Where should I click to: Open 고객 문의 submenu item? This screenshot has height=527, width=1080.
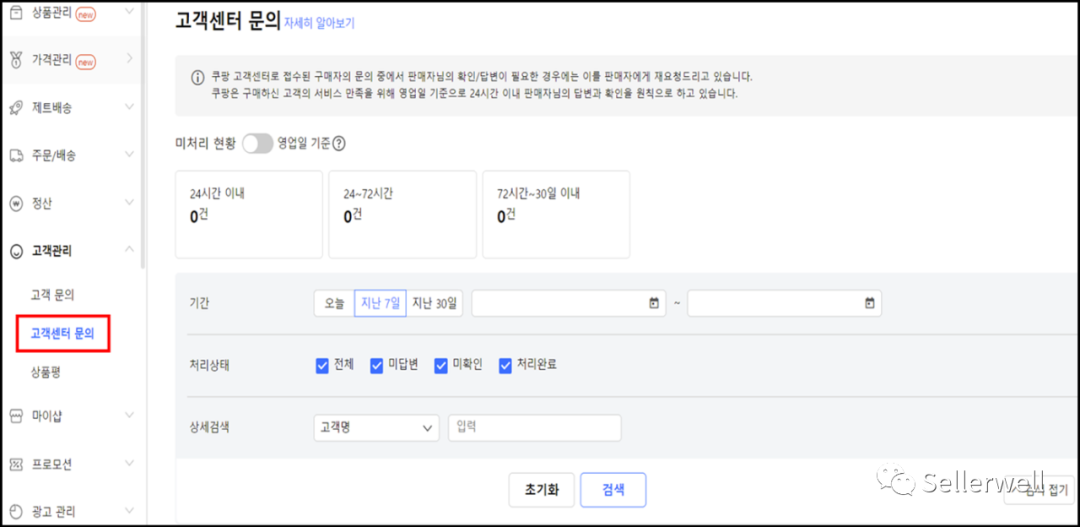pos(53,295)
